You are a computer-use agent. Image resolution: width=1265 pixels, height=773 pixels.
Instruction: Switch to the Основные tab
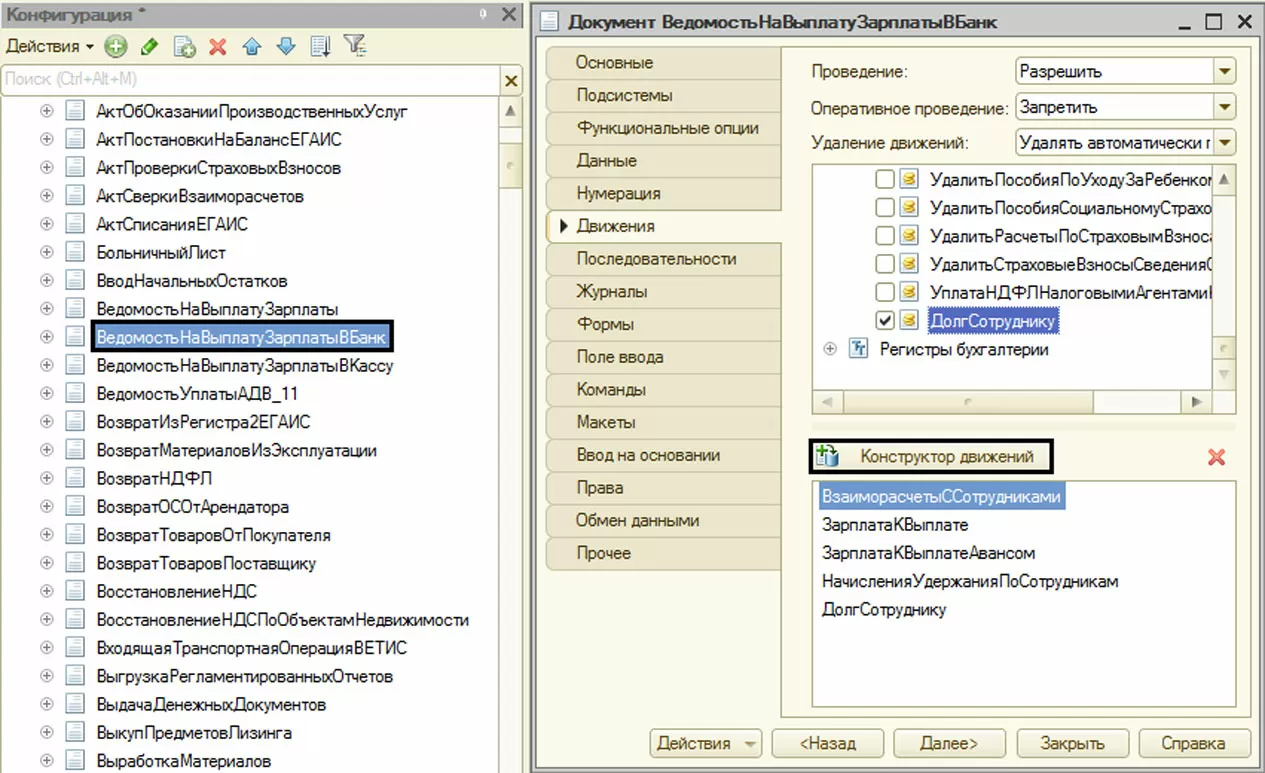click(x=663, y=63)
